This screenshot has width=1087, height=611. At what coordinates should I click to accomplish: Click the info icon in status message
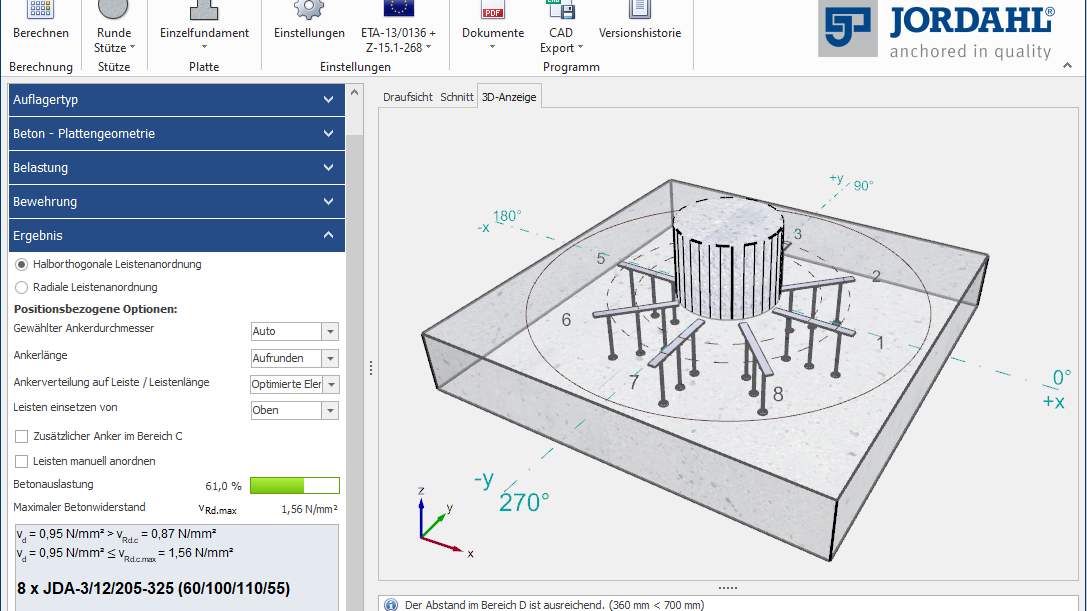coord(391,605)
